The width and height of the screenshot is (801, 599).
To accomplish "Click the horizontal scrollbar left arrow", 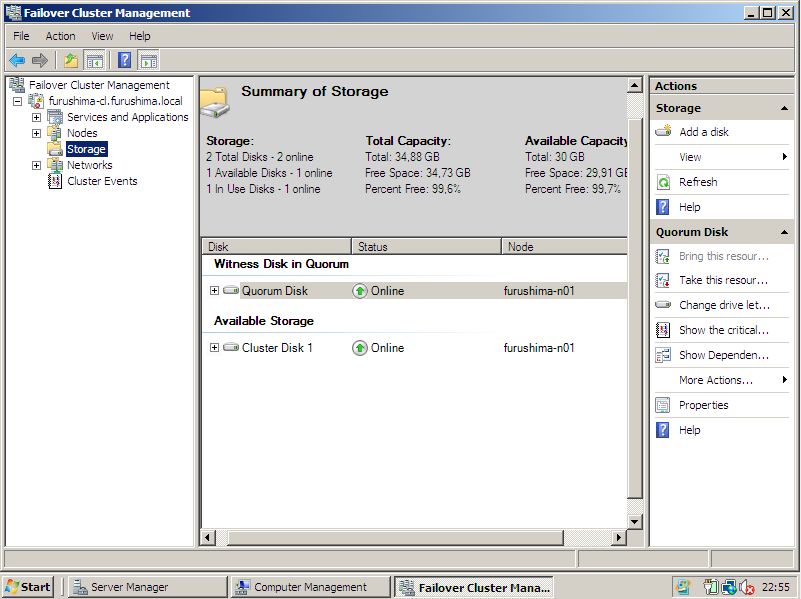I will 207,537.
